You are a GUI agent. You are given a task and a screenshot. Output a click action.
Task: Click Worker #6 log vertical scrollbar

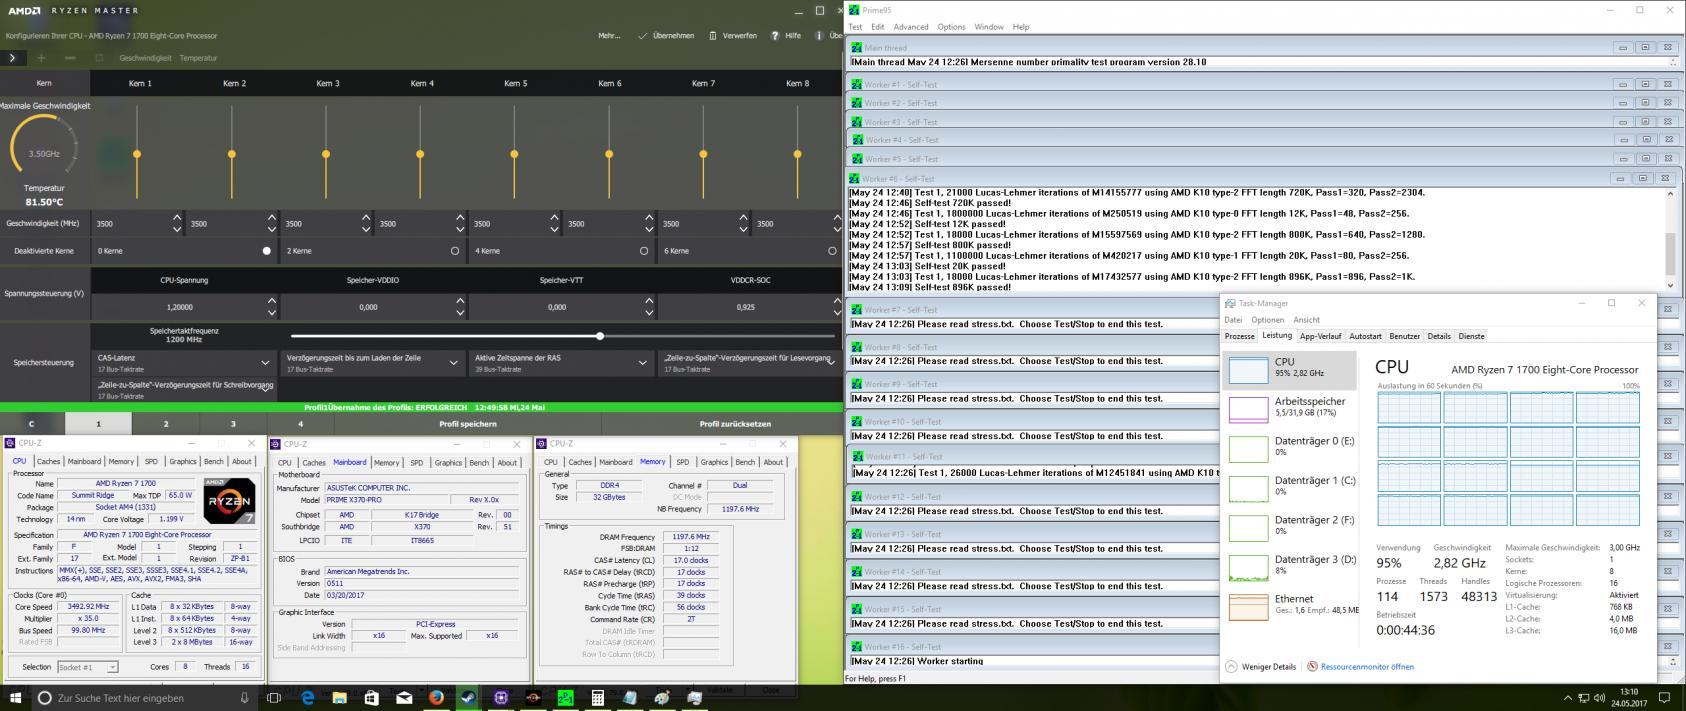[x=1670, y=240]
